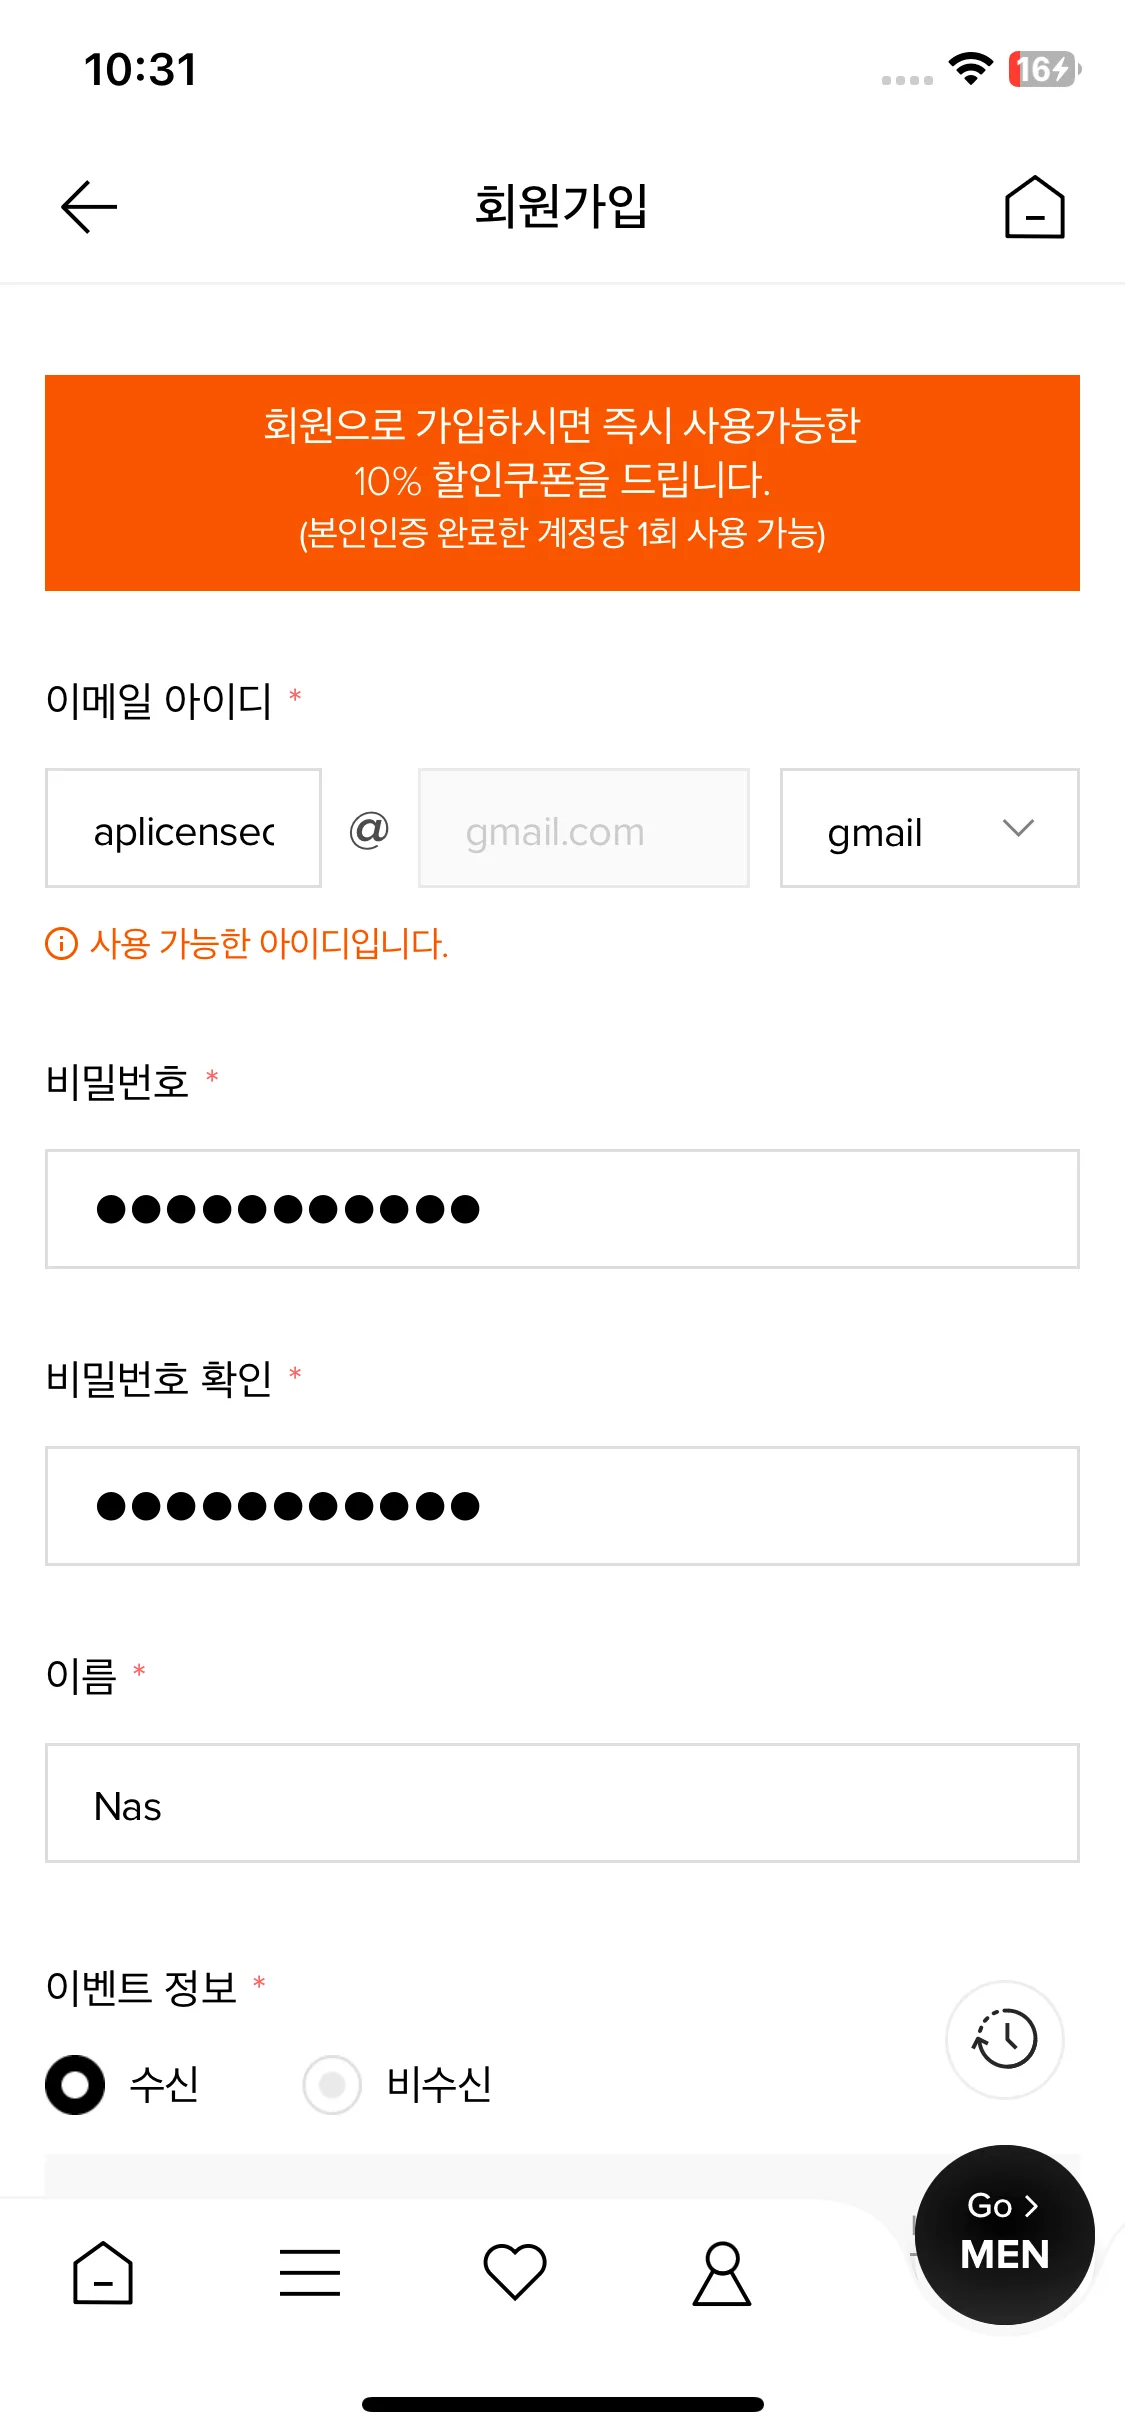Image resolution: width=1125 pixels, height=2436 pixels.
Task: Tap the Wi-Fi status icon
Action: [x=970, y=69]
